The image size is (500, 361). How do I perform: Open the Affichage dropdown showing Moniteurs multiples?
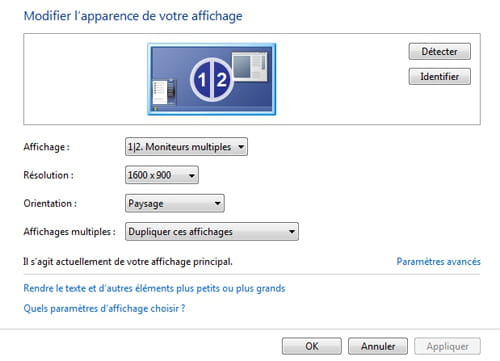point(186,147)
